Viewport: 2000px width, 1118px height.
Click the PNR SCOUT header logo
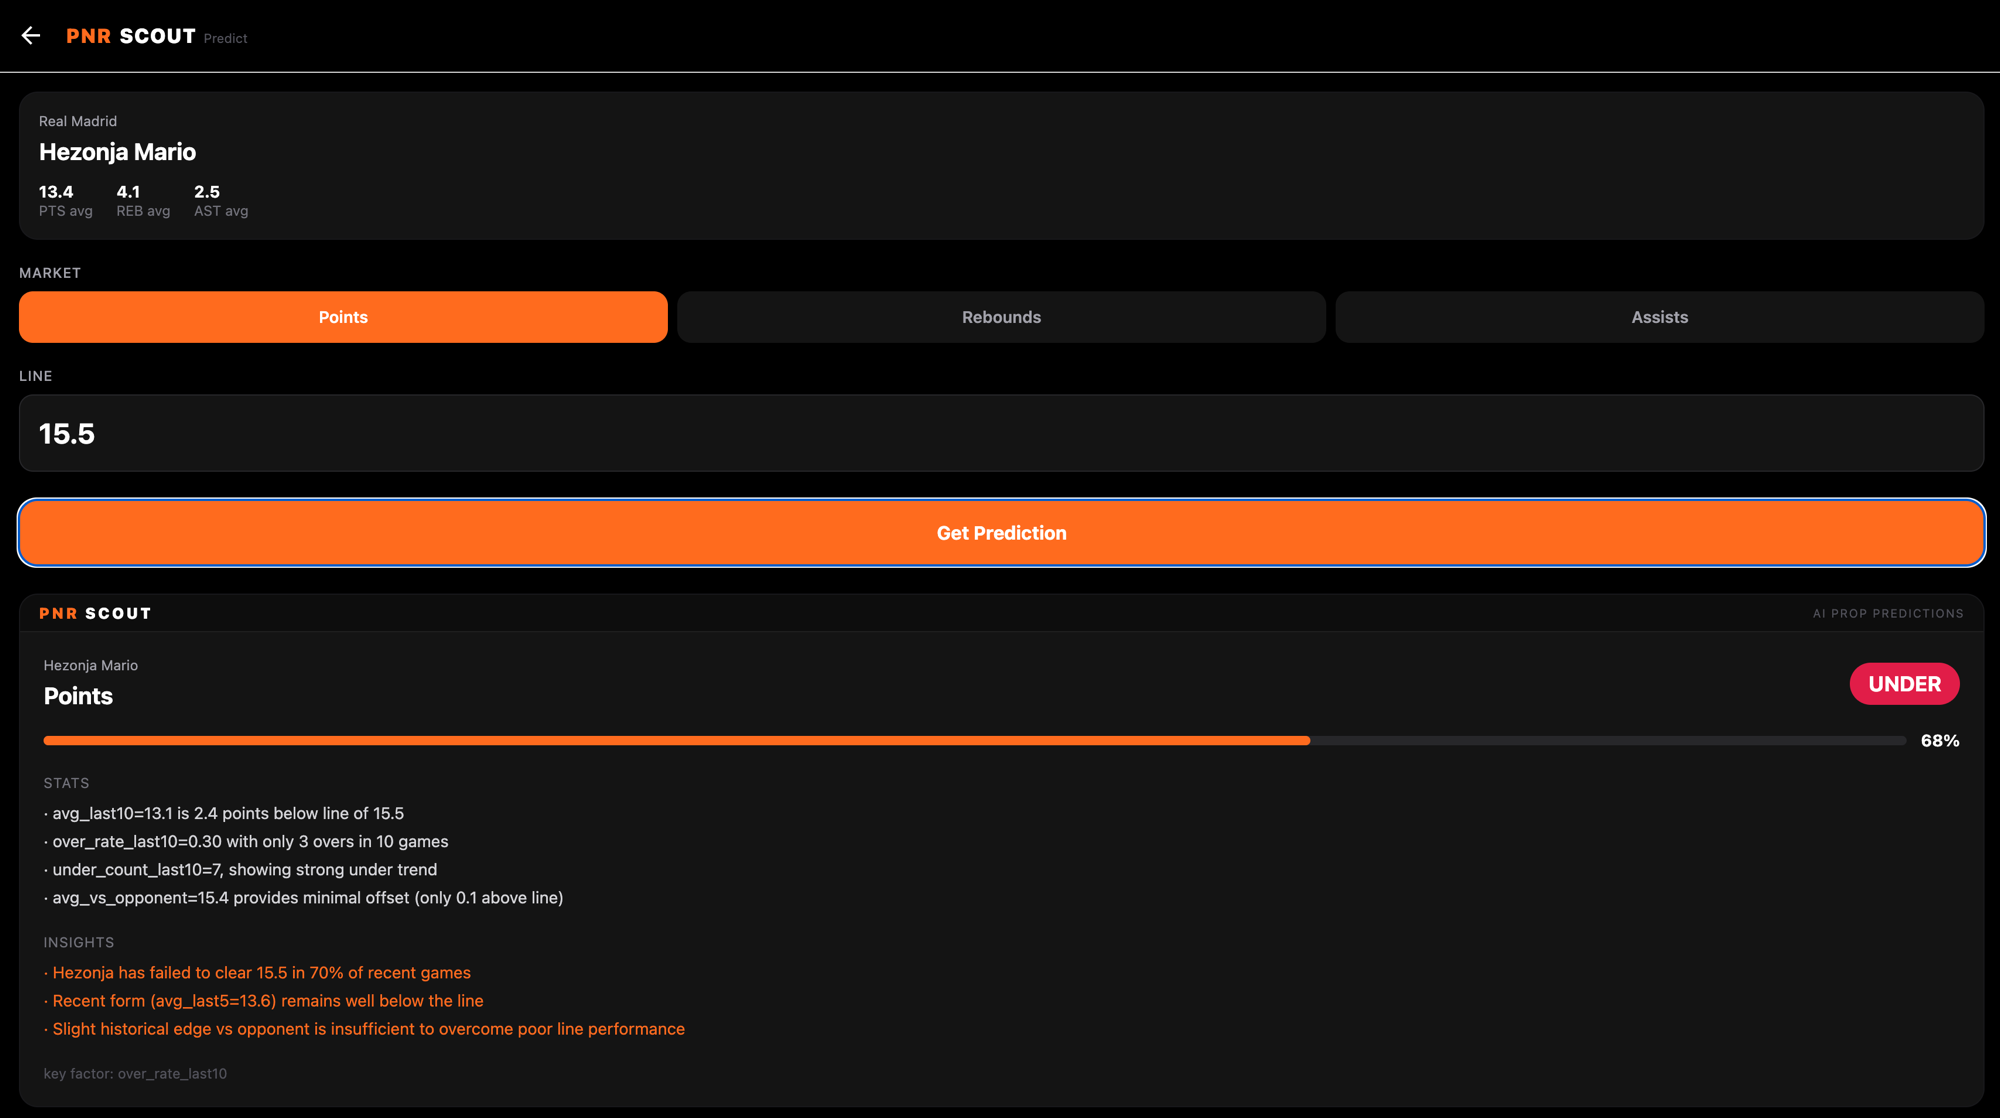point(131,36)
